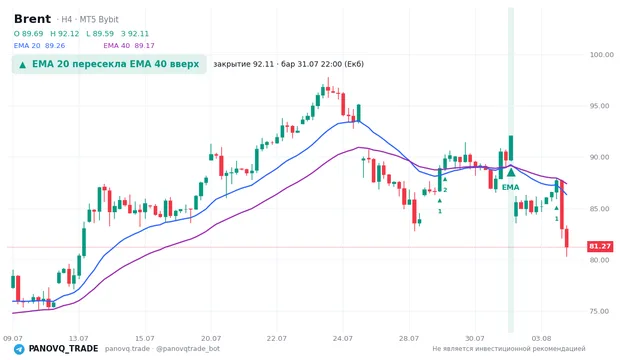Click the PANOVQ_TRADE brand name
This screenshot has width=640, height=360.
63,349
